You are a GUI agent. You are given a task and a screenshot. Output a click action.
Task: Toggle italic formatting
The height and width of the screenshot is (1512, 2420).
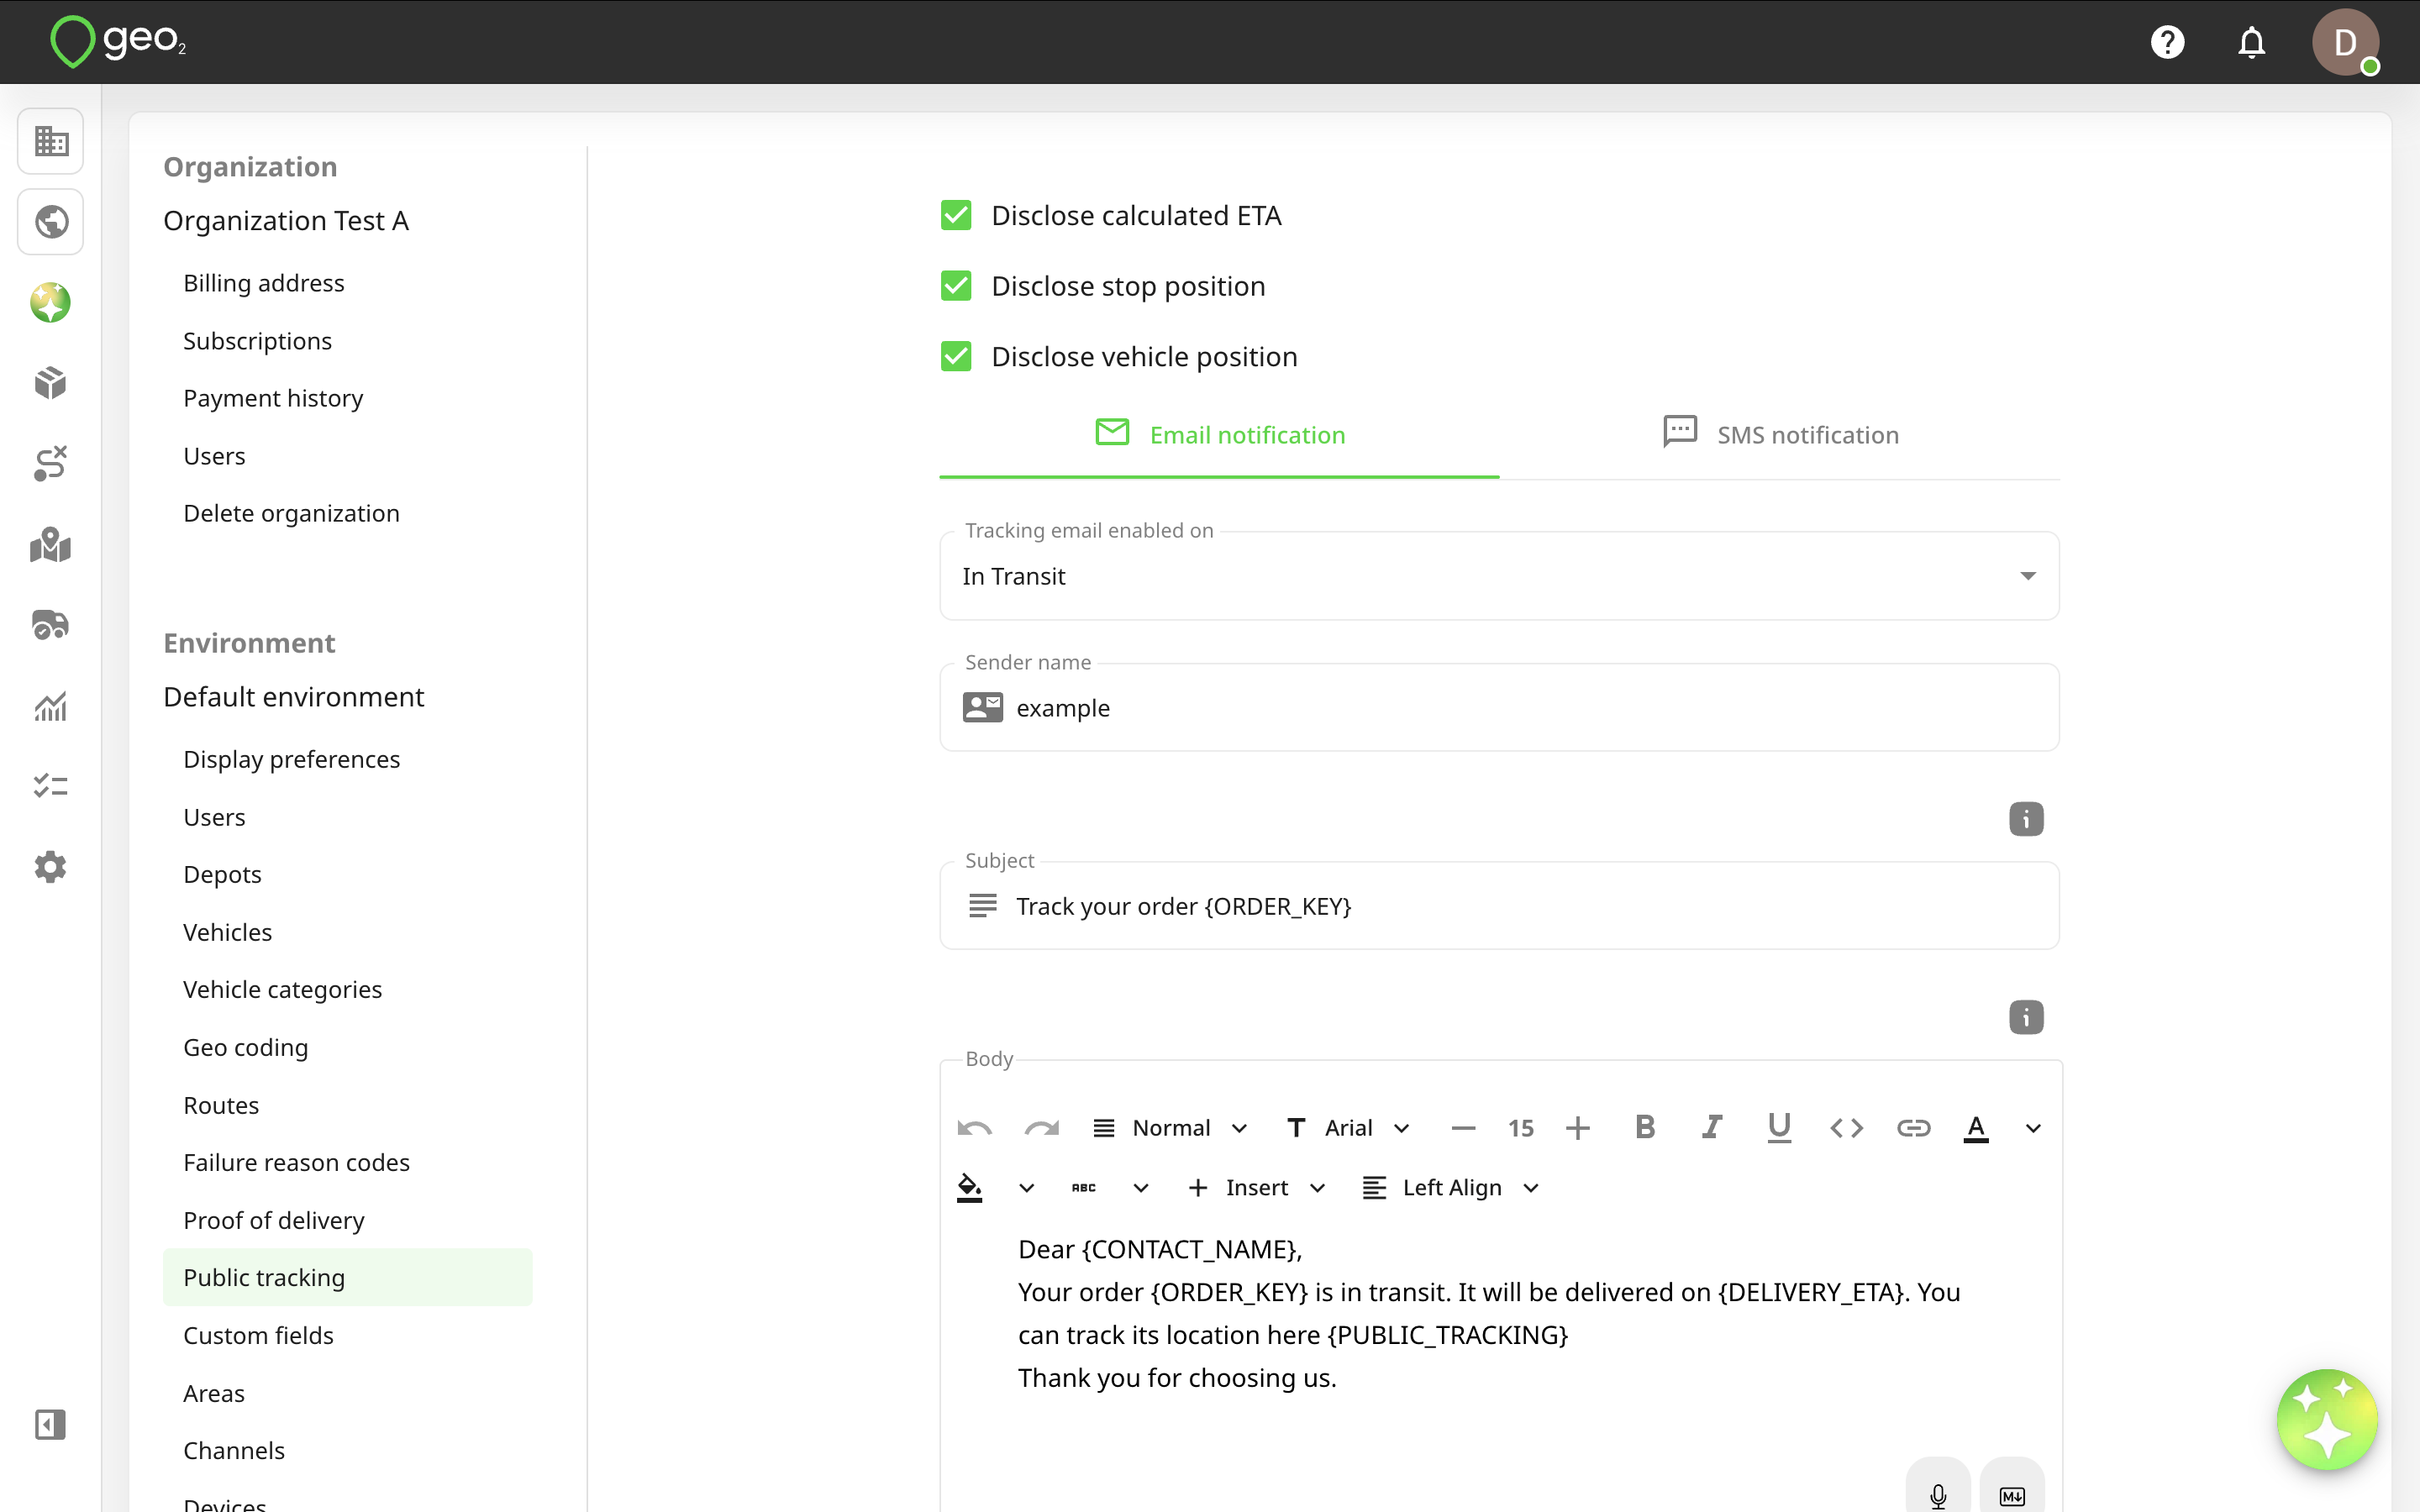(1712, 1128)
